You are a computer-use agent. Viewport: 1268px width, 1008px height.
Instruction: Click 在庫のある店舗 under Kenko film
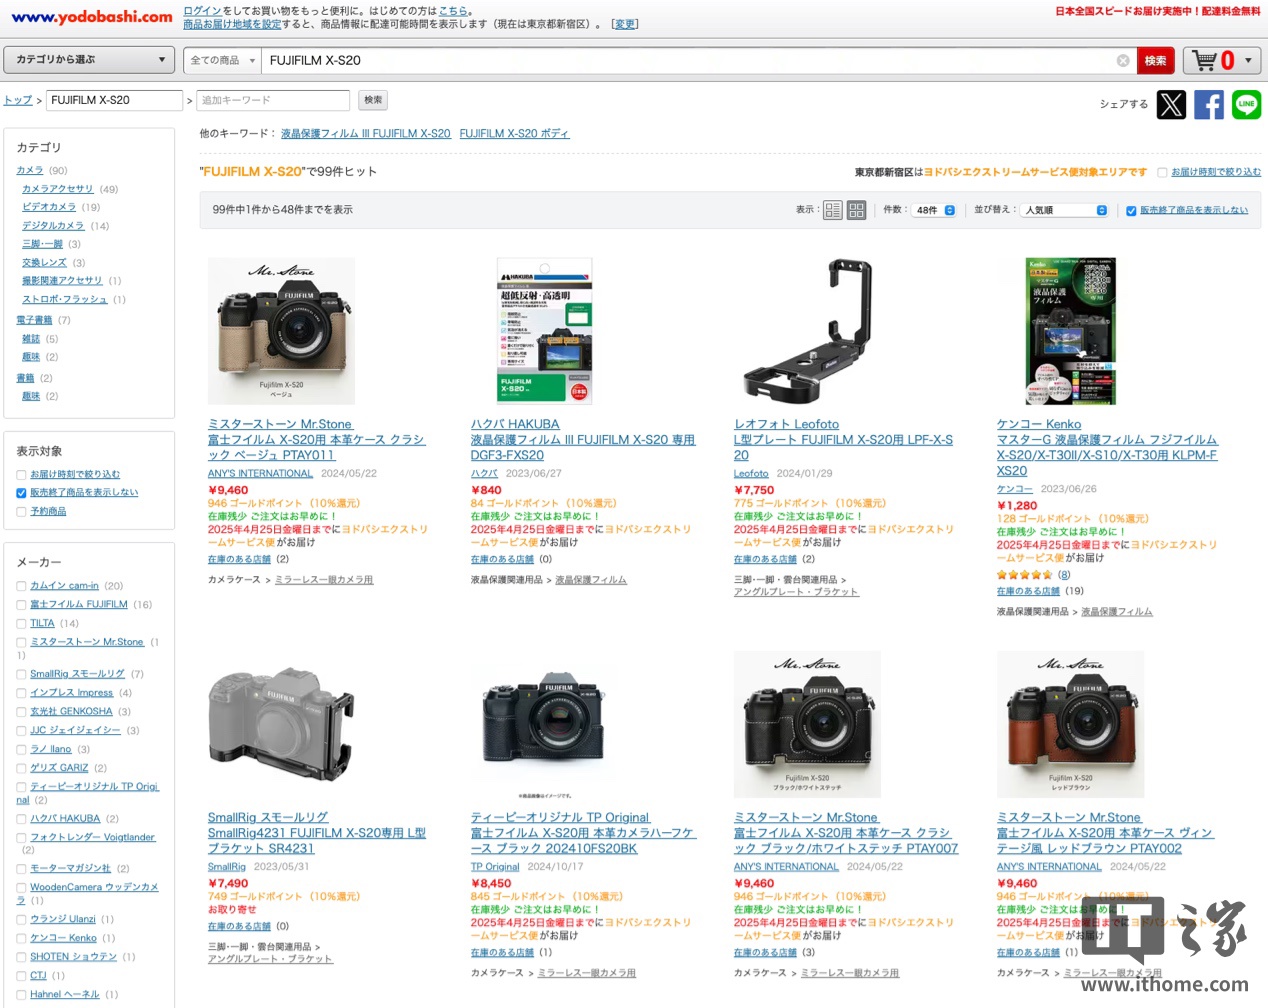pyautogui.click(x=1028, y=591)
